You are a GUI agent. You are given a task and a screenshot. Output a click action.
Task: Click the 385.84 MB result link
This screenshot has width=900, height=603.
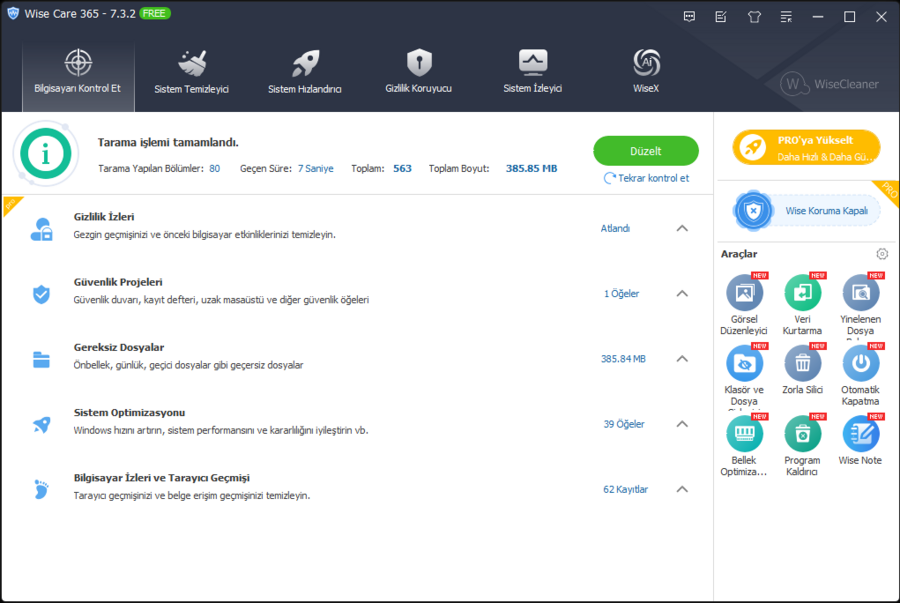point(623,359)
